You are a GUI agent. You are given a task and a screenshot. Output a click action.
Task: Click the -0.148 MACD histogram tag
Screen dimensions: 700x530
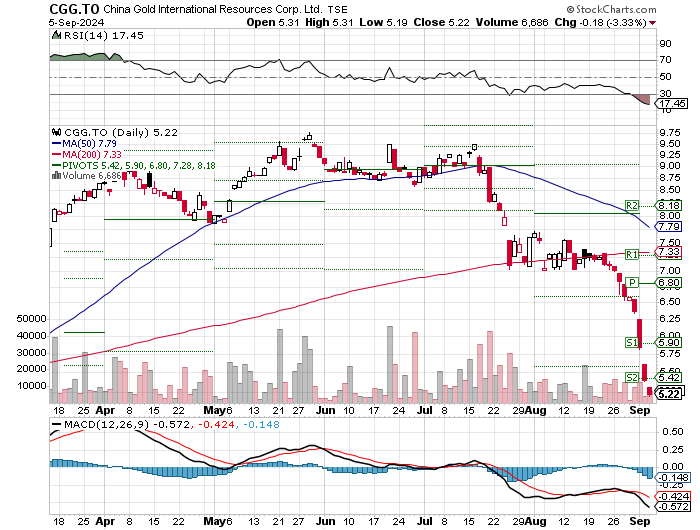pyautogui.click(x=673, y=477)
